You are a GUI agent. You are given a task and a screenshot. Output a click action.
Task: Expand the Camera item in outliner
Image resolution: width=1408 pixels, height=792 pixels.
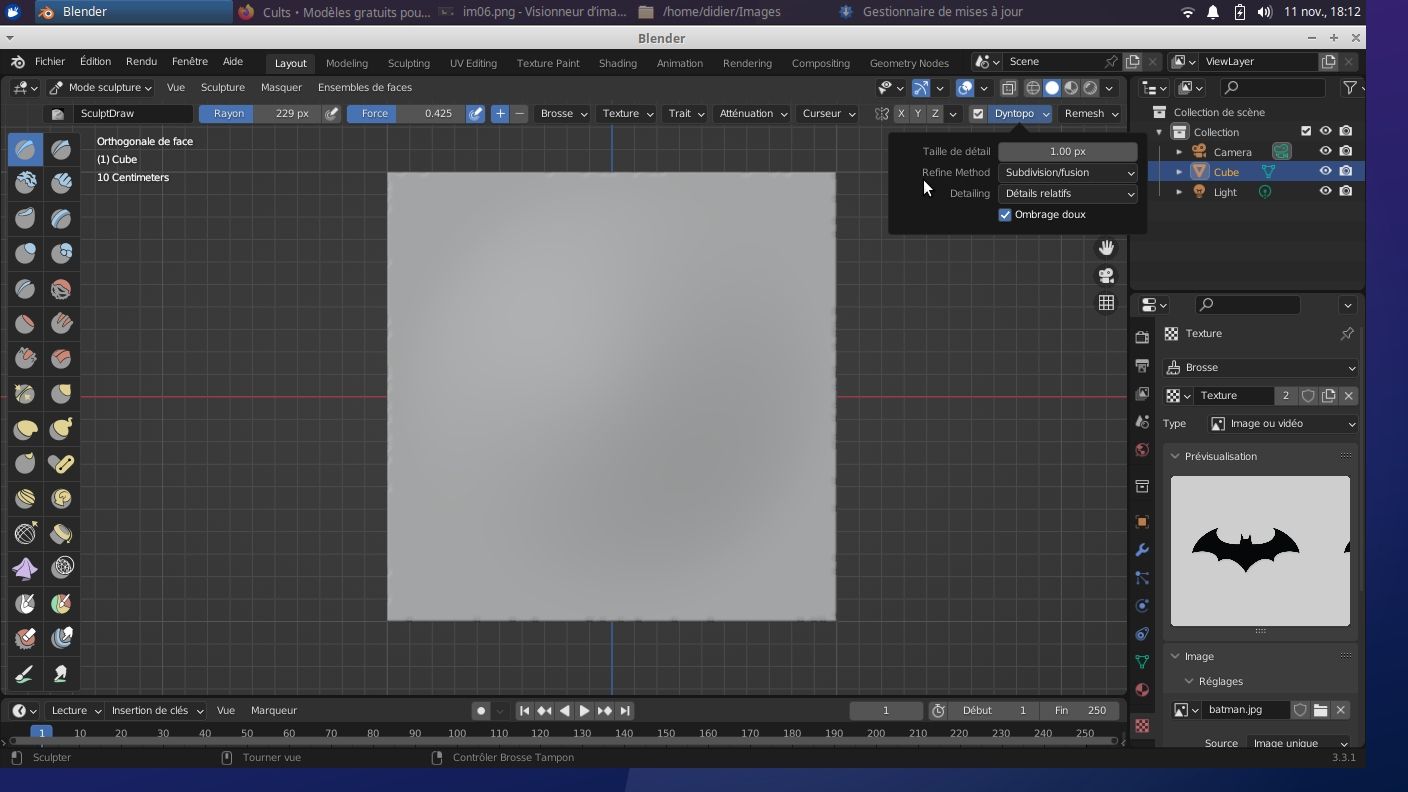[1179, 152]
